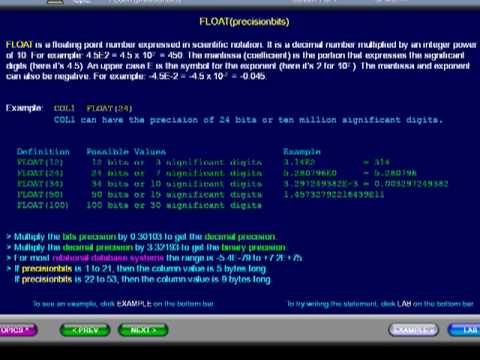Advance with the NEXT > button
The image size is (480, 360).
tap(143, 330)
